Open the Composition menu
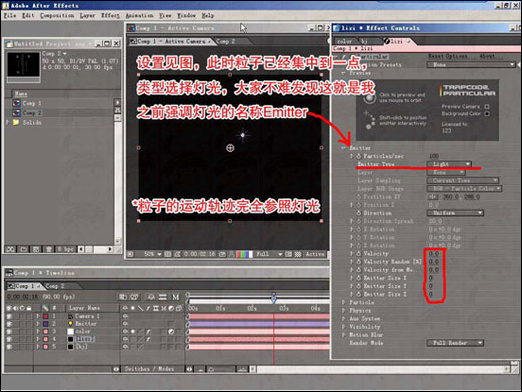 pyautogui.click(x=57, y=15)
